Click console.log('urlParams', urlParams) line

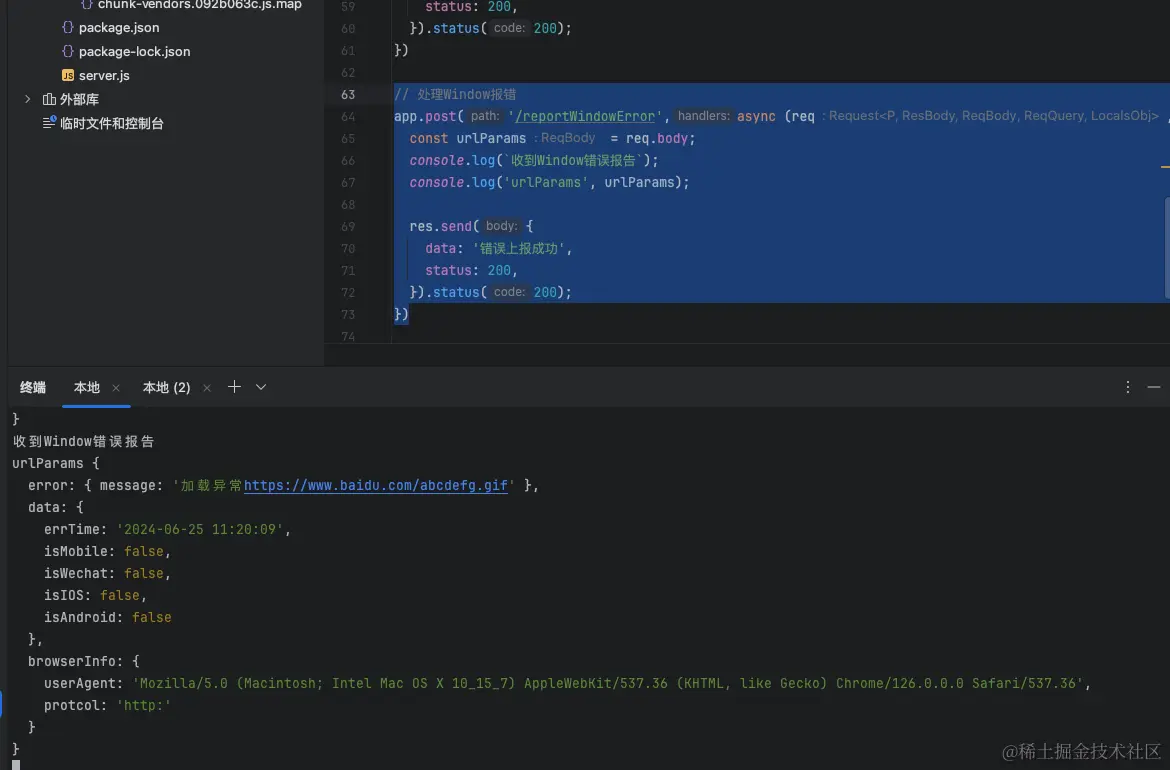pyautogui.click(x=549, y=183)
